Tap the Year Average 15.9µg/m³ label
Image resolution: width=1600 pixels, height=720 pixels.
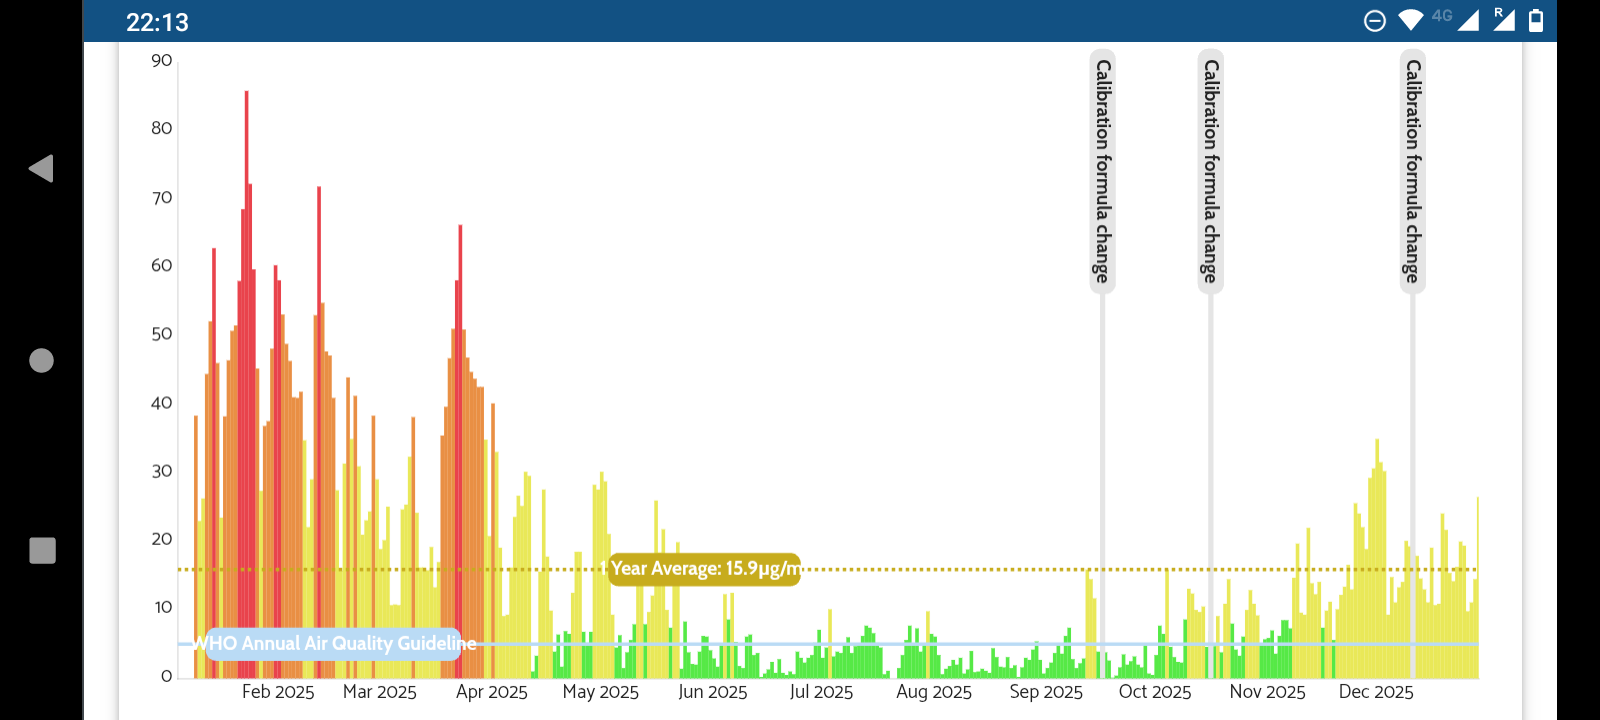pyautogui.click(x=704, y=569)
